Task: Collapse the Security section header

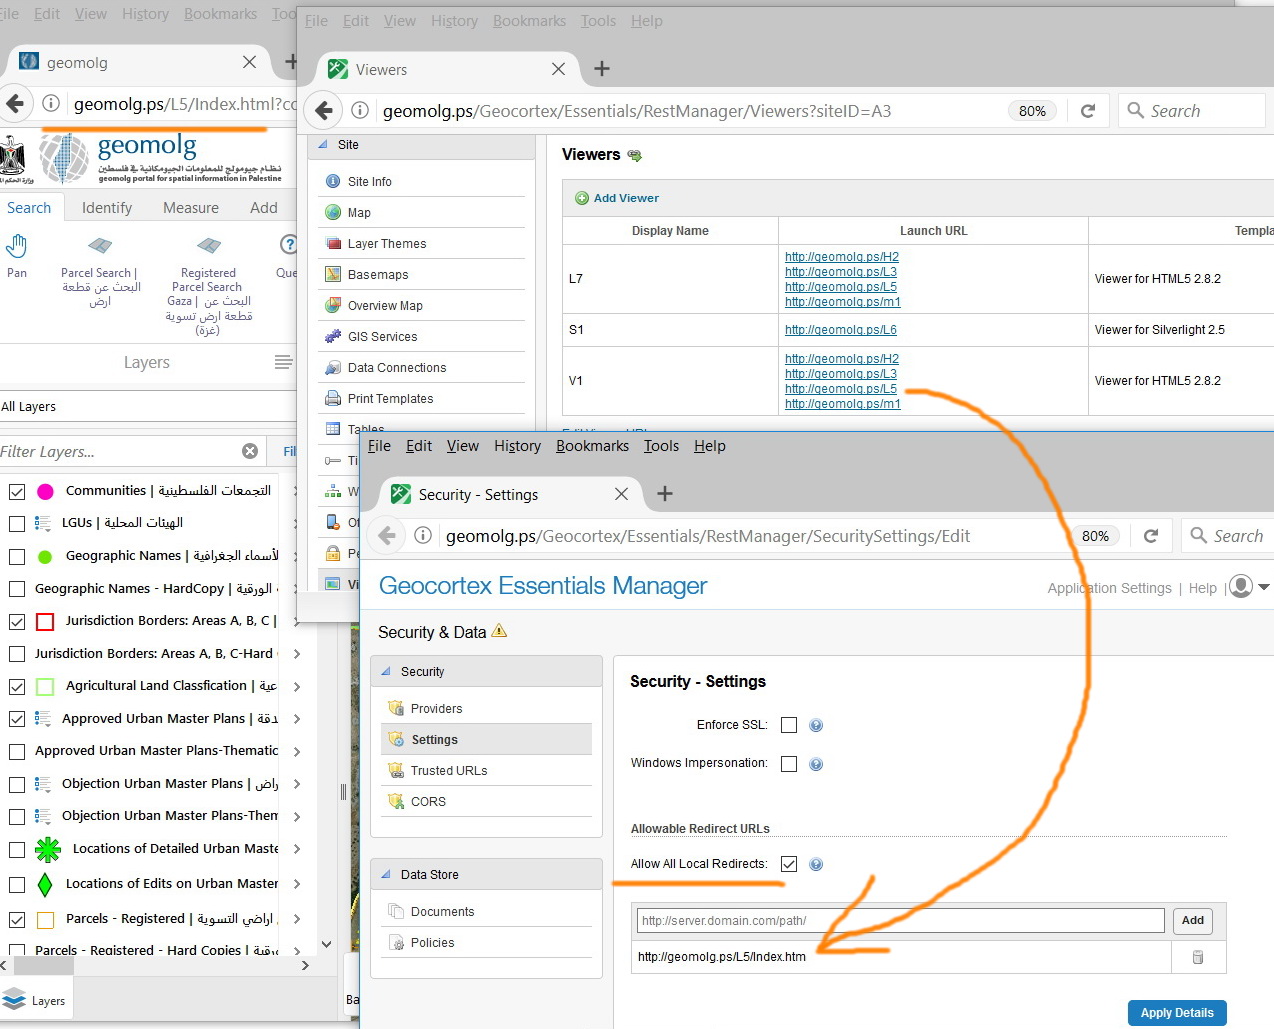Action: 386,672
